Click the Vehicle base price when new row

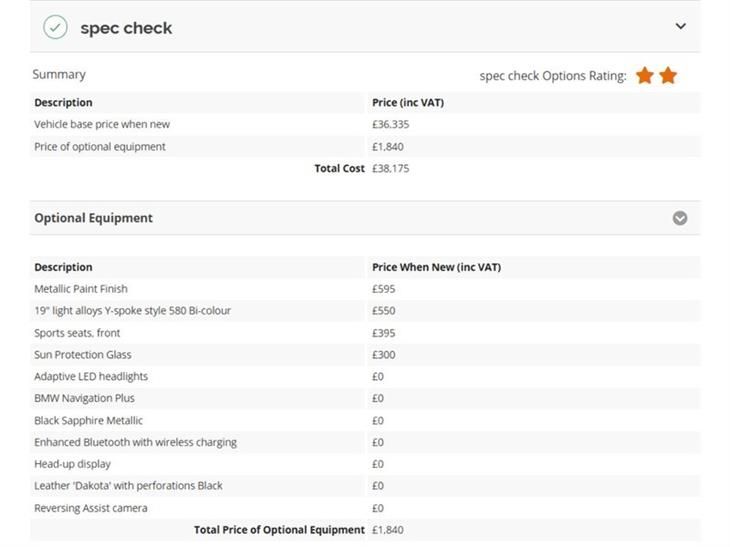tap(365, 124)
